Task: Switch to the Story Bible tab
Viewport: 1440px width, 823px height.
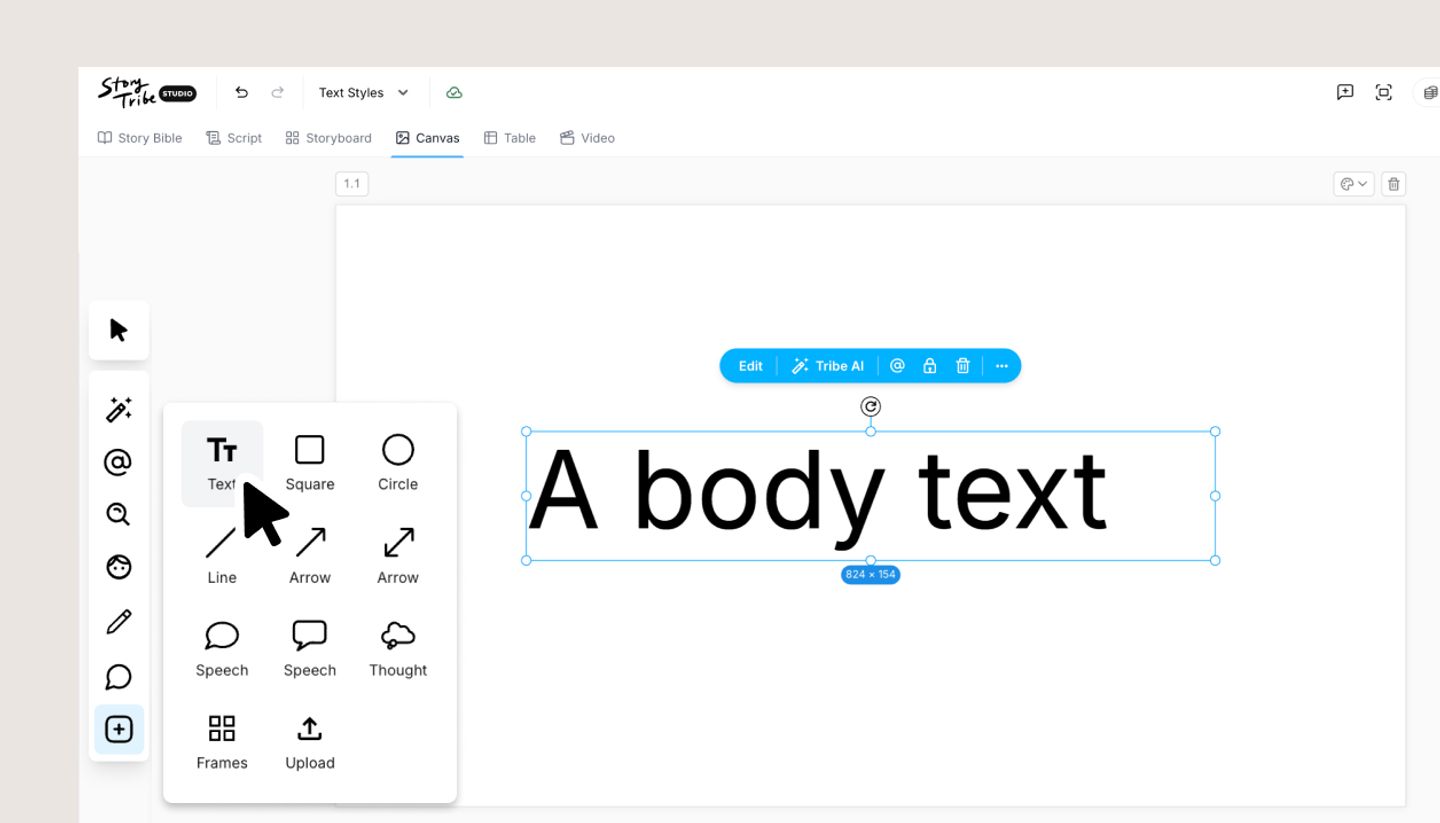Action: 140,138
